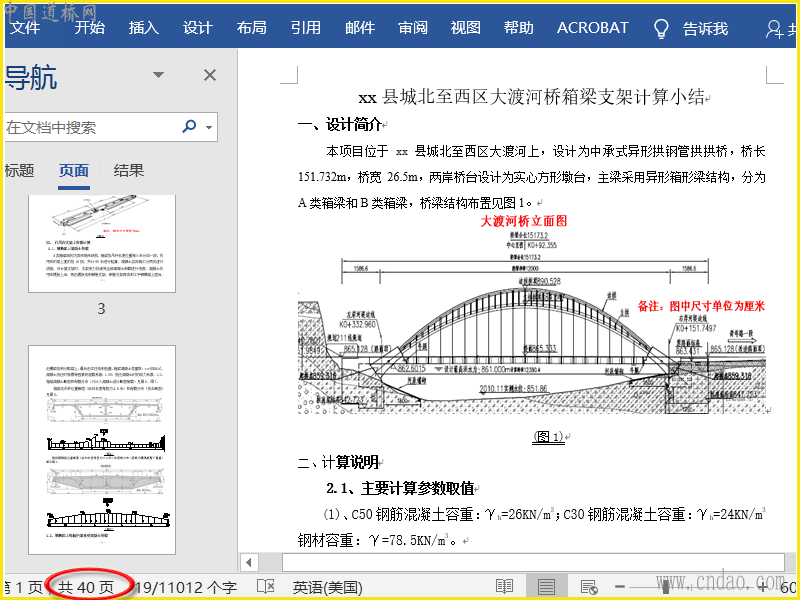
Task: Switch to Read Mode view icon
Action: coord(504,587)
